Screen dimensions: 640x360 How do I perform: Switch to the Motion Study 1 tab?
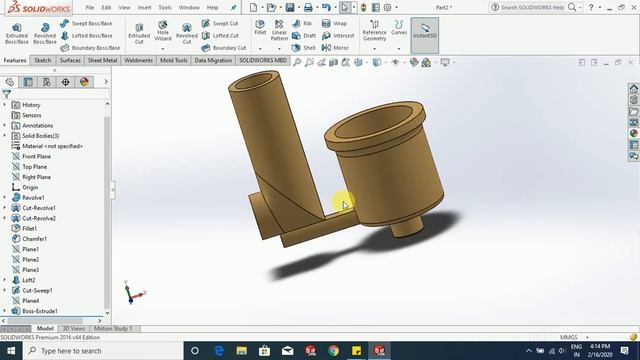[x=113, y=329]
